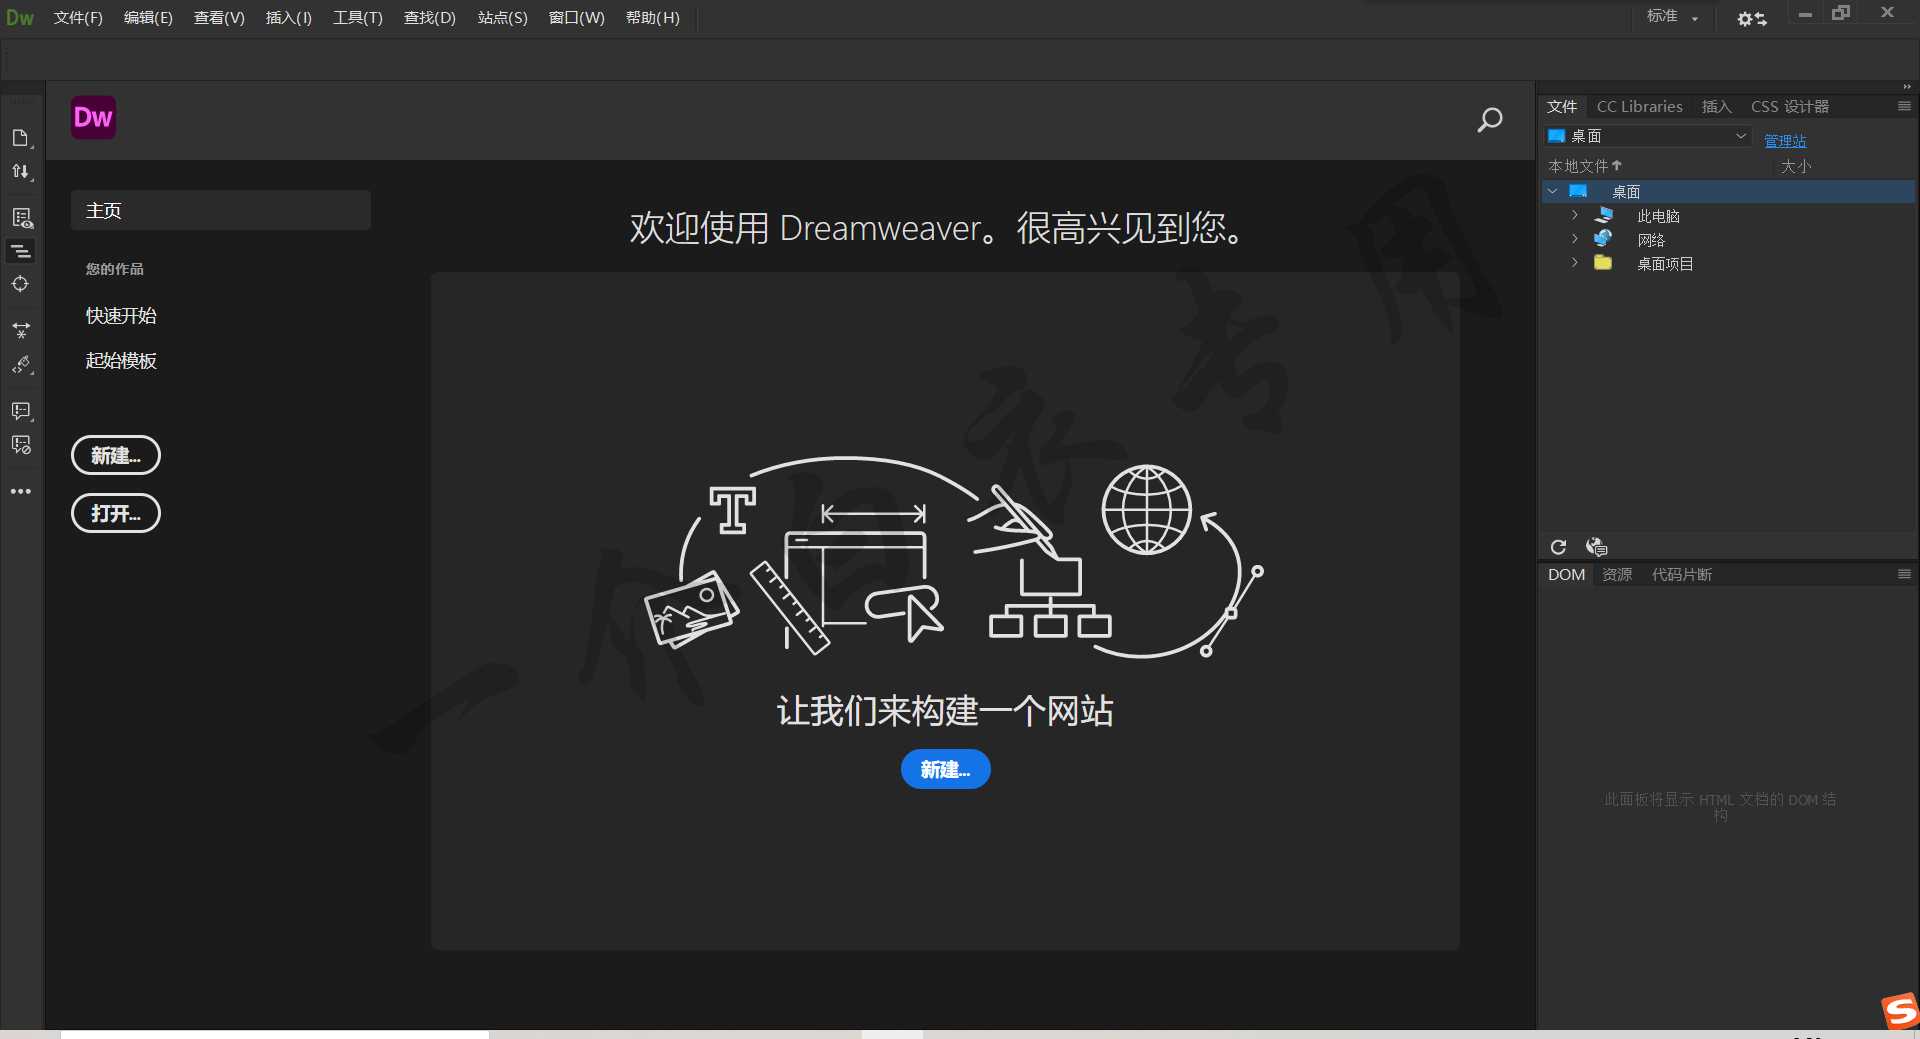Image resolution: width=1920 pixels, height=1039 pixels.
Task: Click the blue 新建... button
Action: pyautogui.click(x=946, y=769)
